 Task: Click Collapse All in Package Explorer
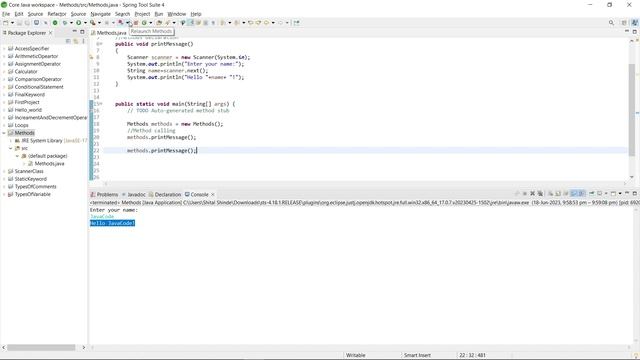pyautogui.click(x=68, y=41)
